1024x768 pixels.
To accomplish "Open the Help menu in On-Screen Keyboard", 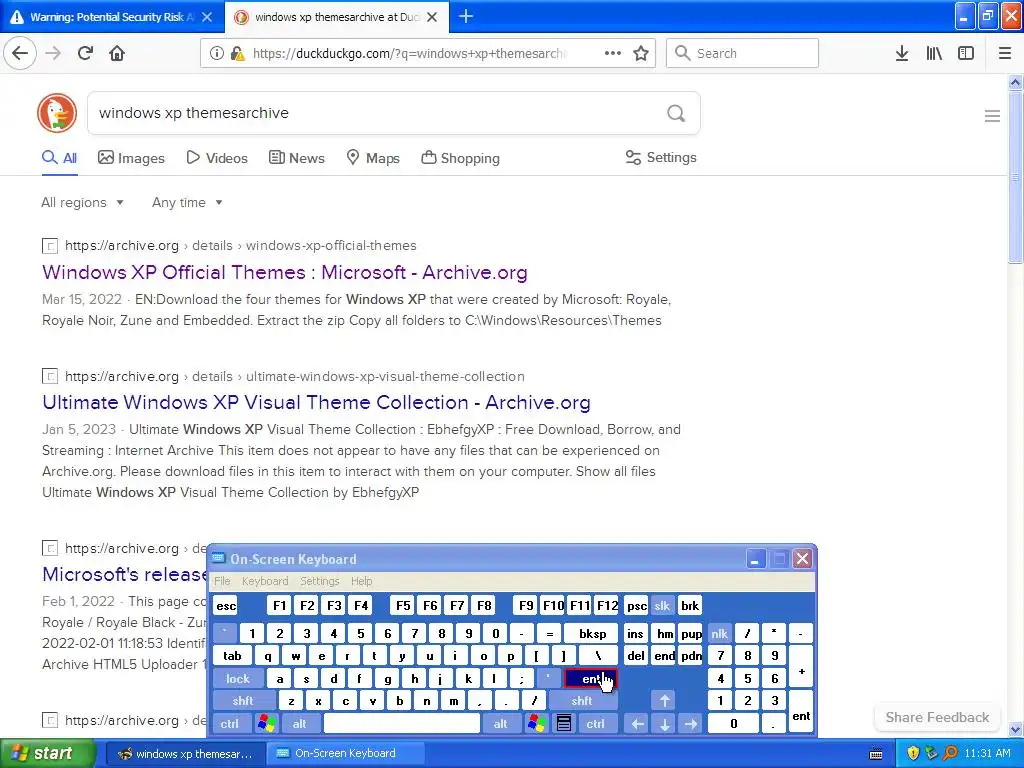I will coord(361,581).
